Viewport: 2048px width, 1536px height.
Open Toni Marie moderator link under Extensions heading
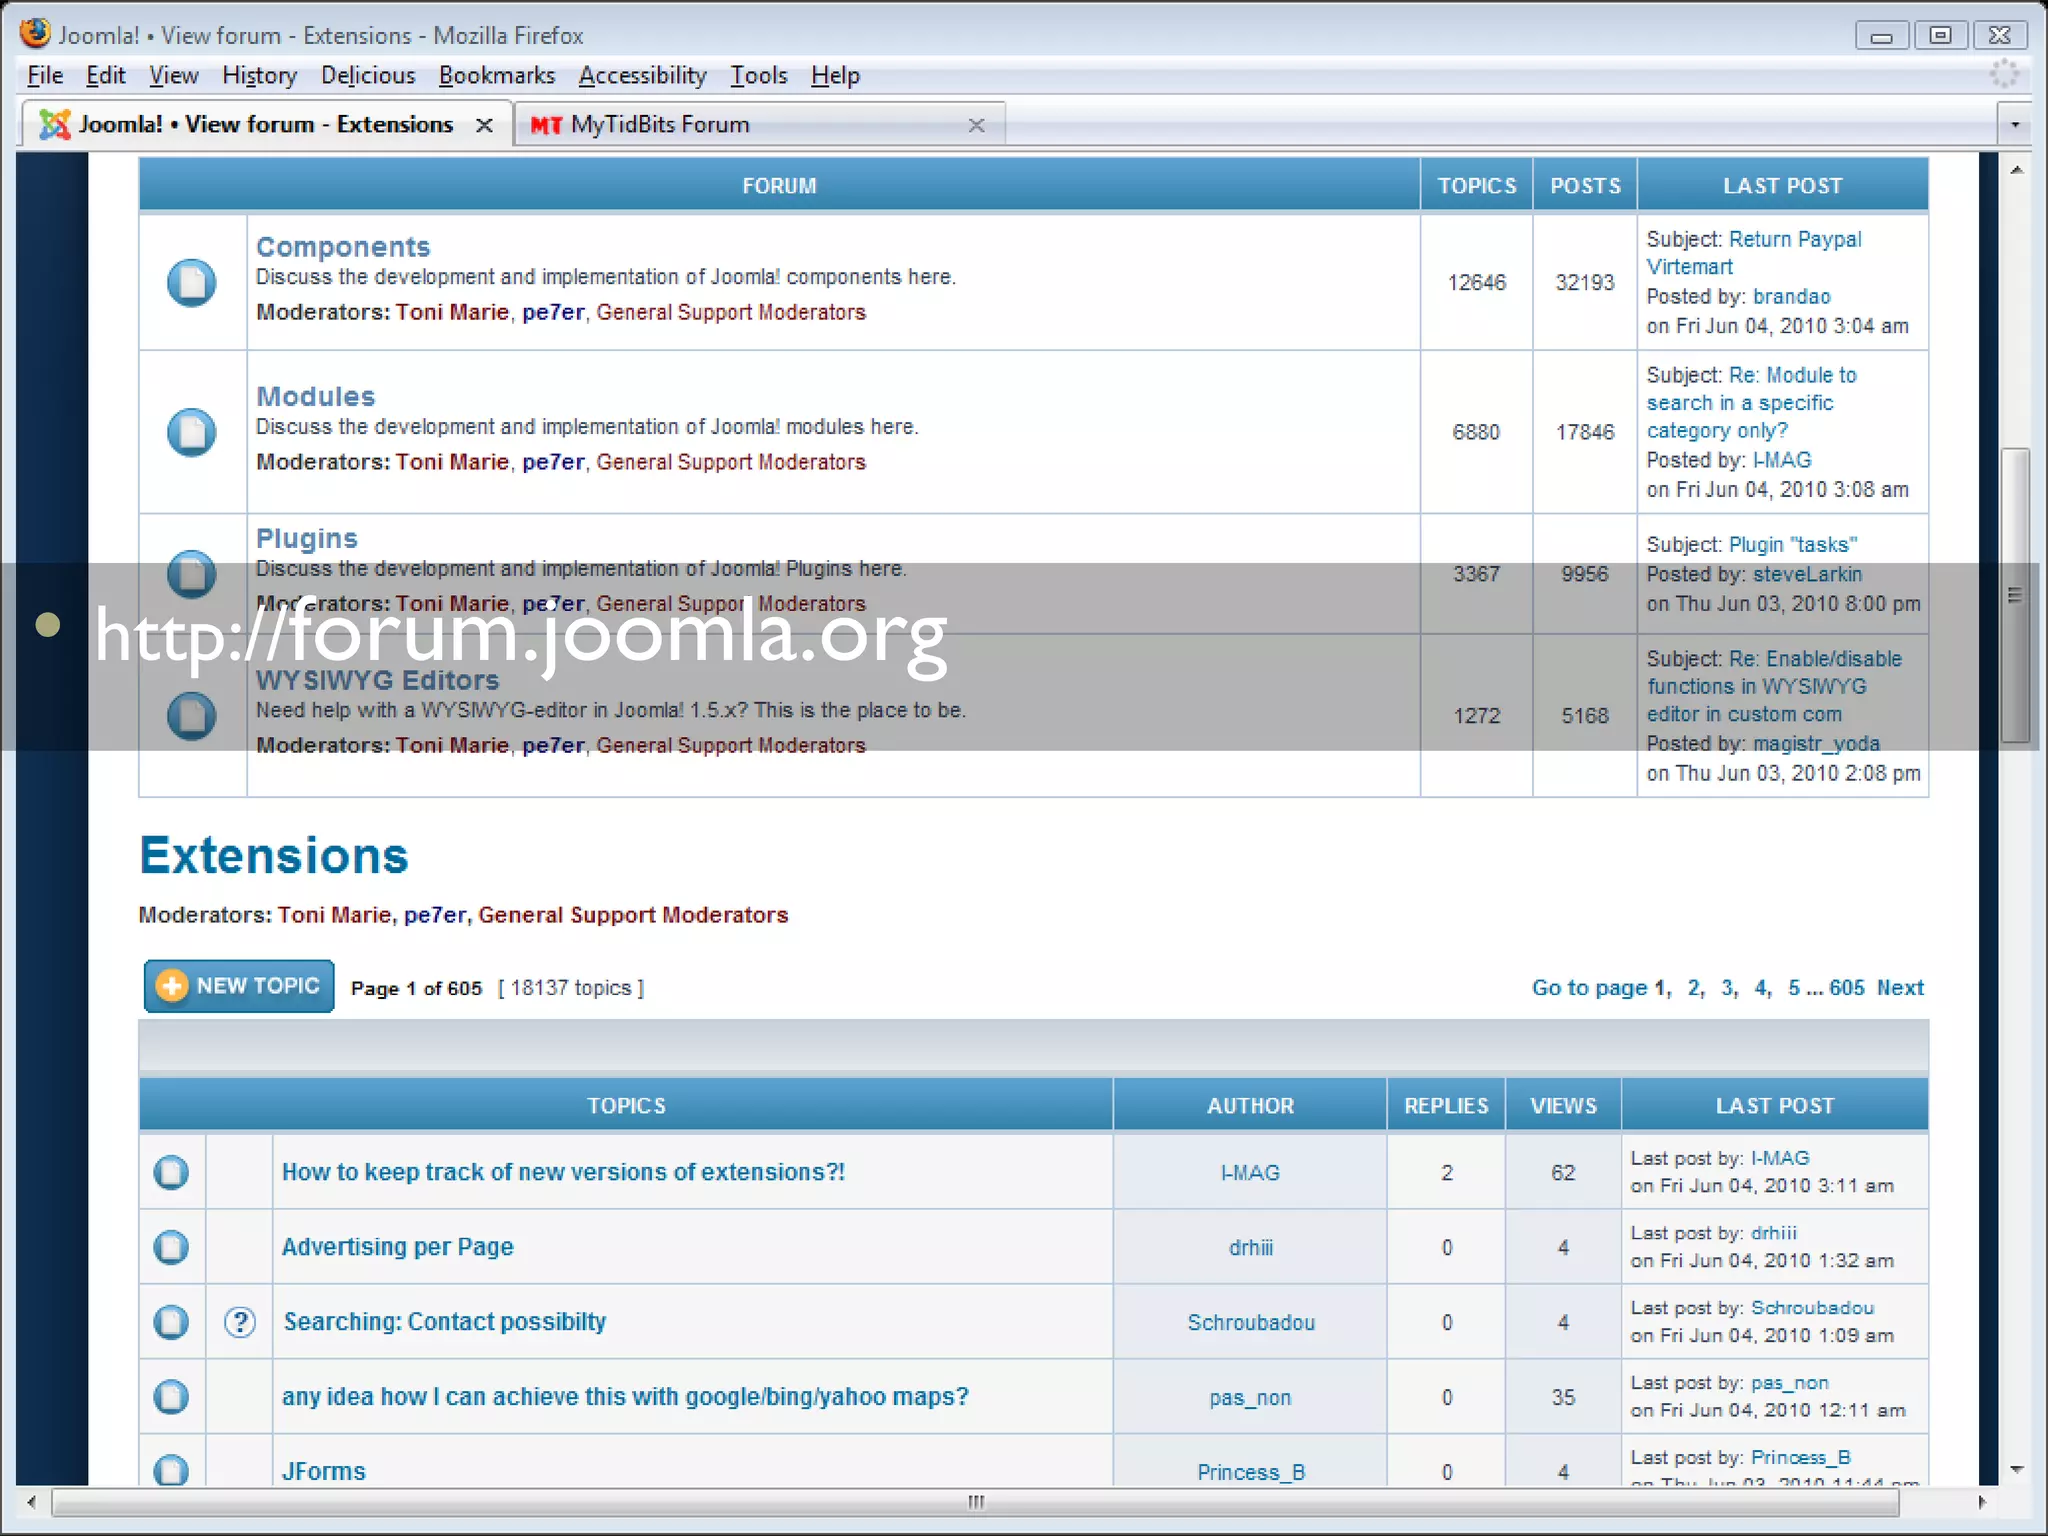coord(334,915)
